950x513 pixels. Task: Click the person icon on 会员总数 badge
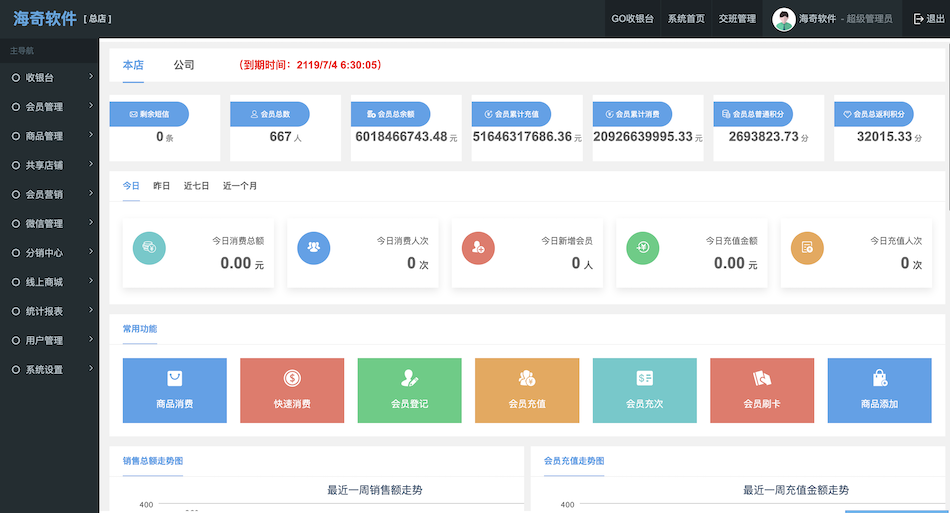pyautogui.click(x=254, y=114)
